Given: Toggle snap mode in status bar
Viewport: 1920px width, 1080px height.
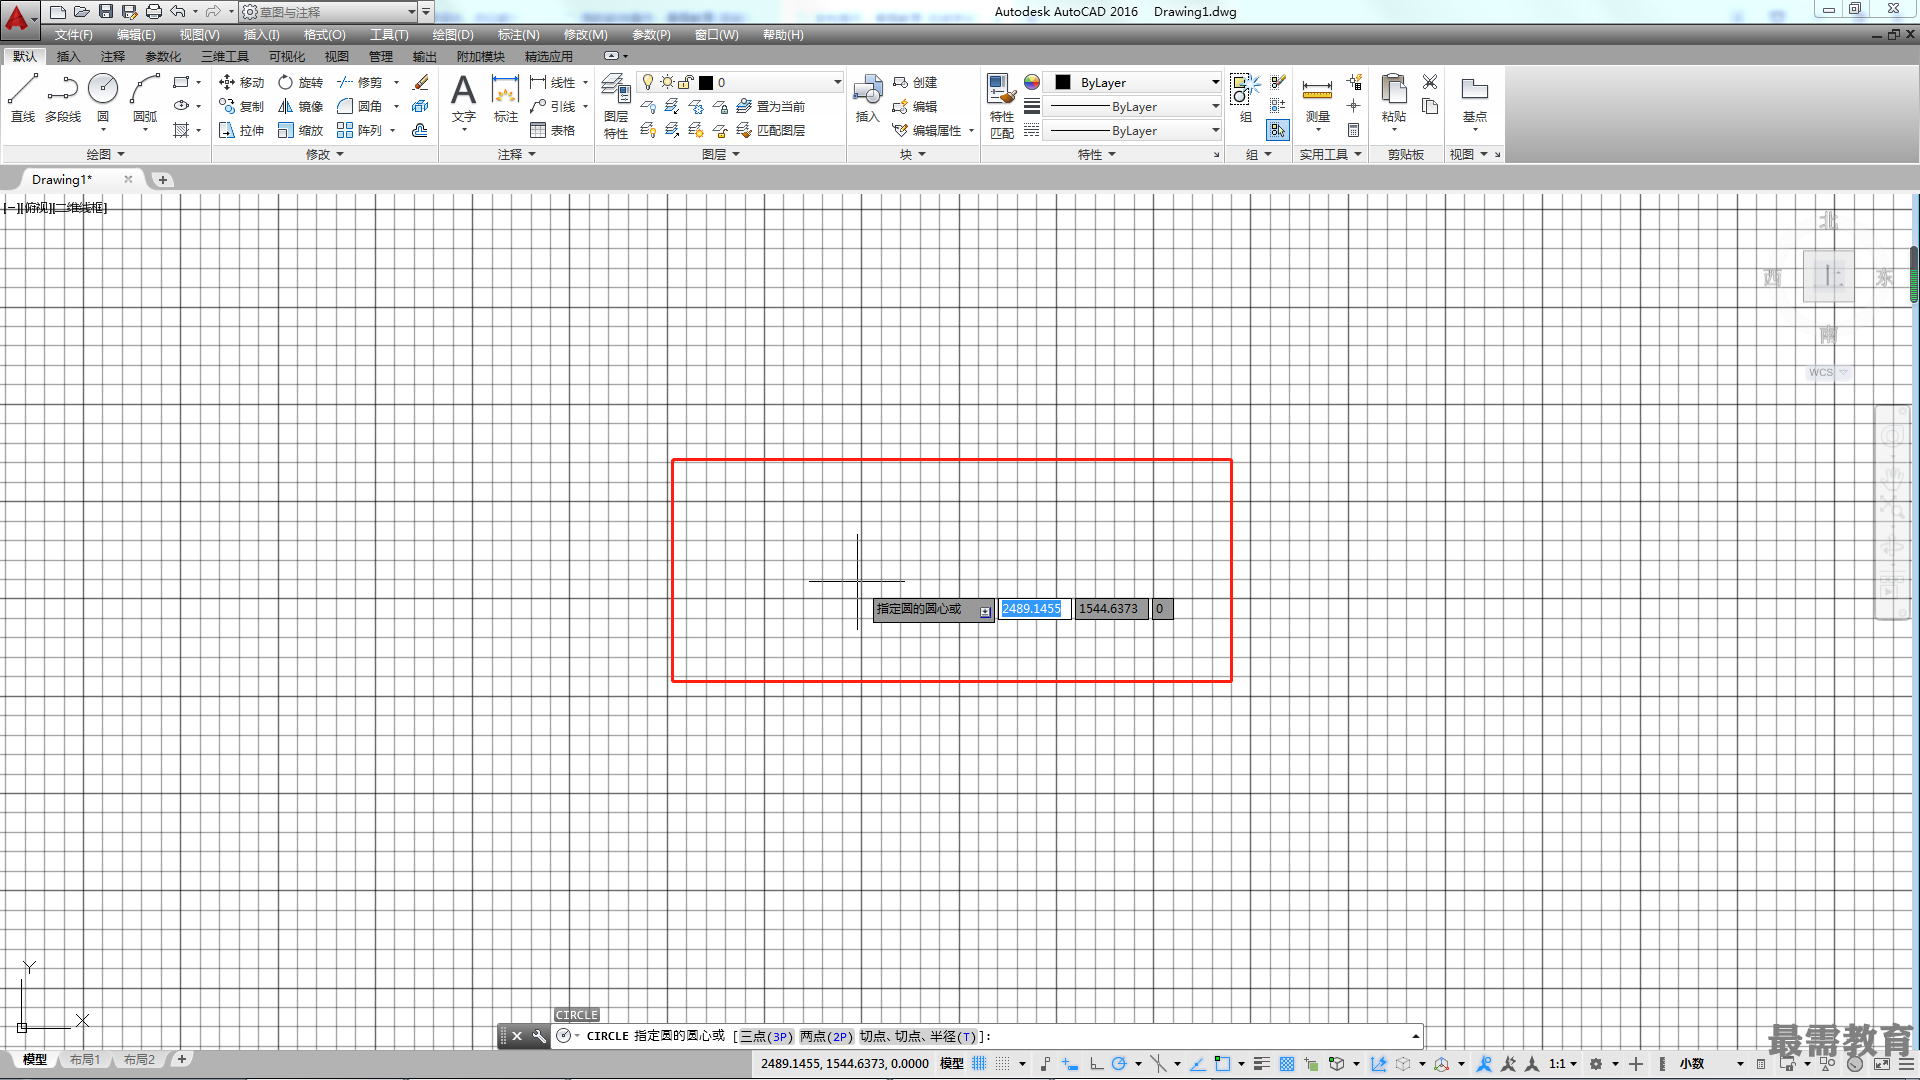Looking at the screenshot, I should coord(1003,1063).
